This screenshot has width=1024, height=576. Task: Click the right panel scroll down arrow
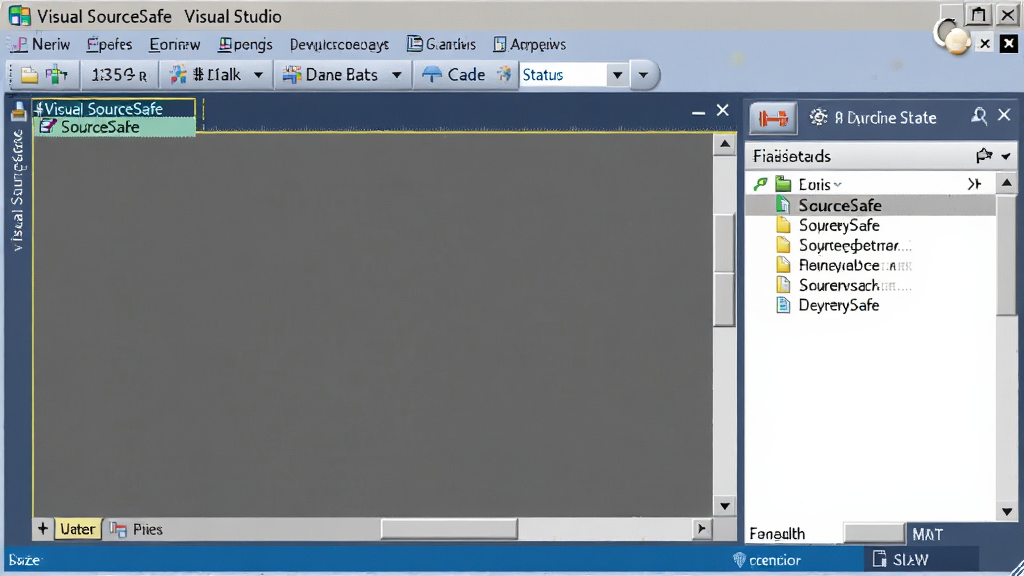(1006, 512)
